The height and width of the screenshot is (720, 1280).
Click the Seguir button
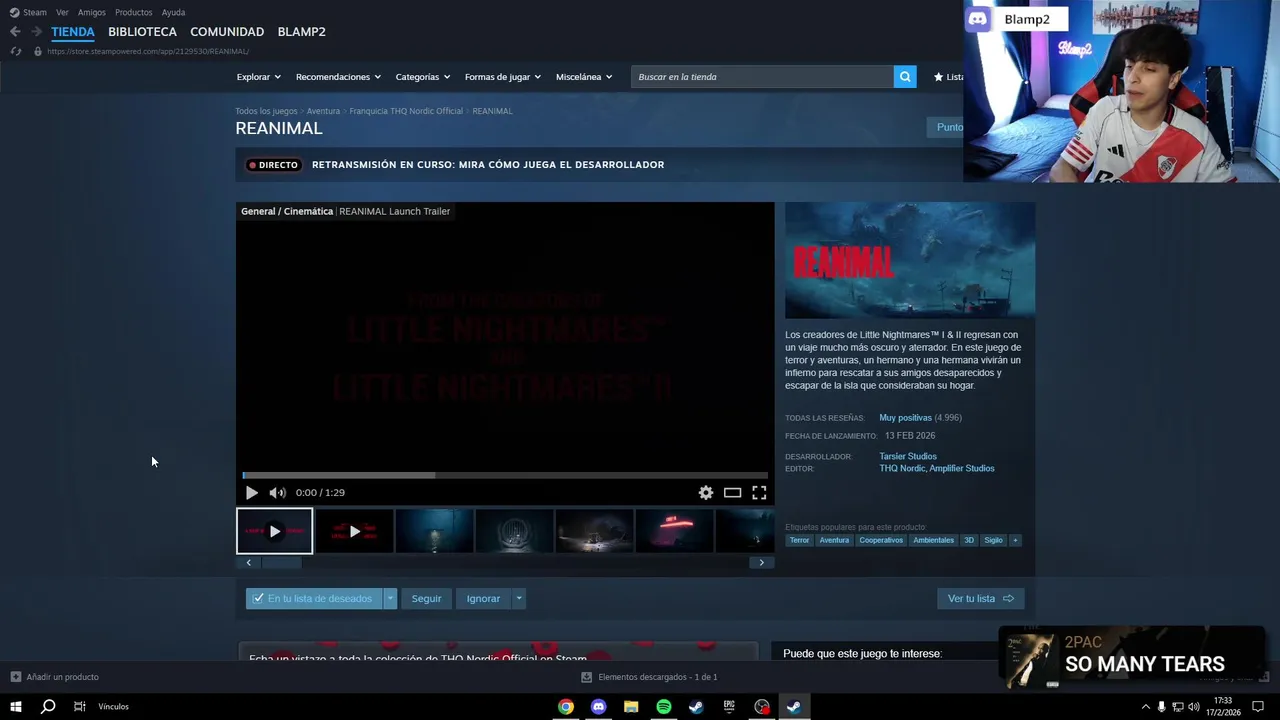click(426, 599)
